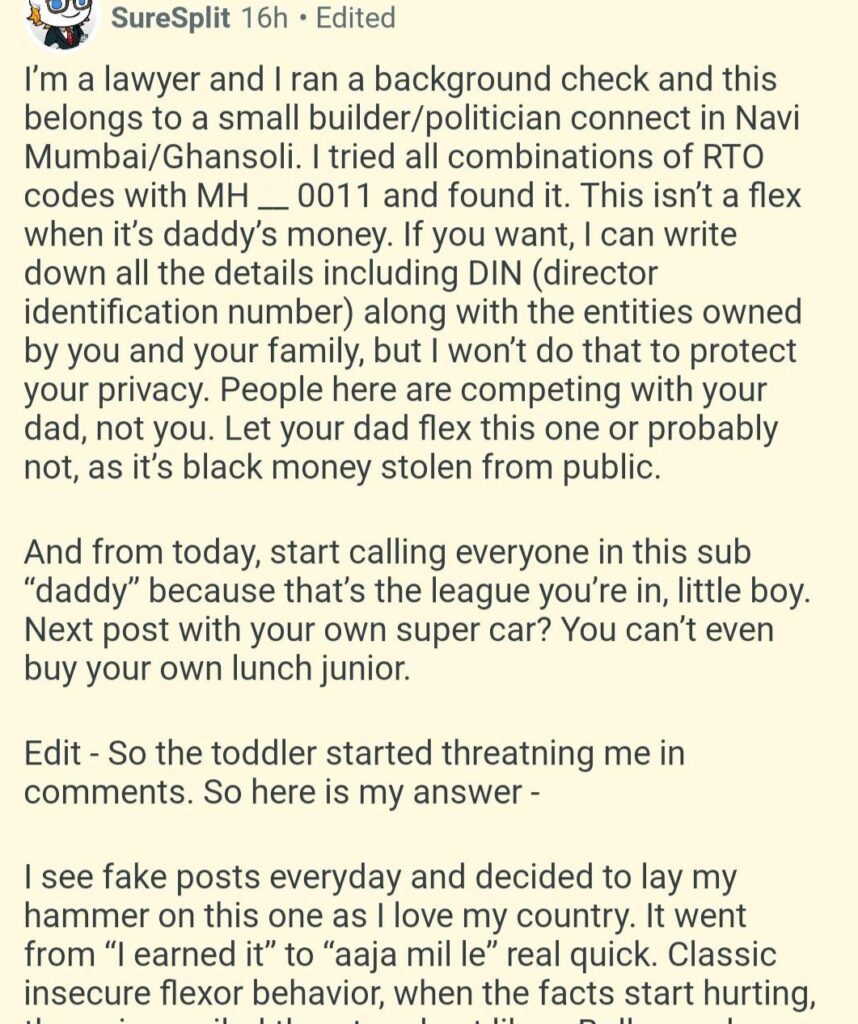Open the SureSplit username profile link
The image size is (858, 1024).
(172, 18)
